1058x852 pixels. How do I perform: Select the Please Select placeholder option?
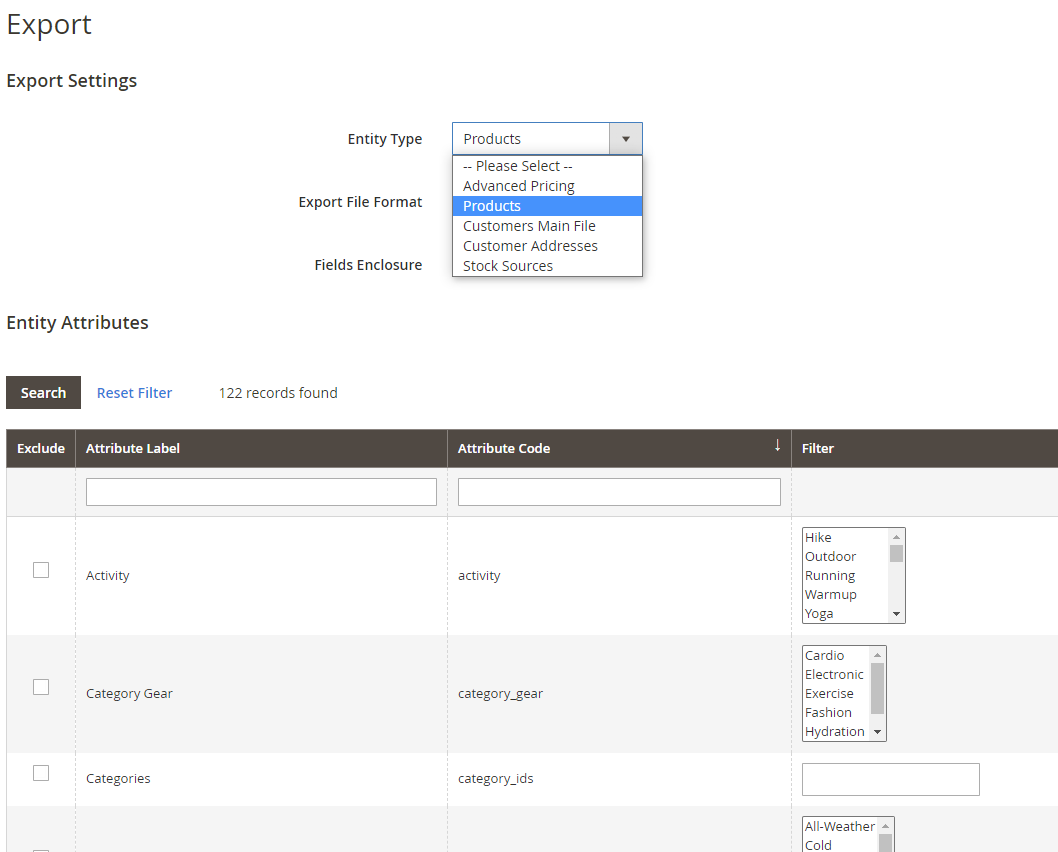517,166
